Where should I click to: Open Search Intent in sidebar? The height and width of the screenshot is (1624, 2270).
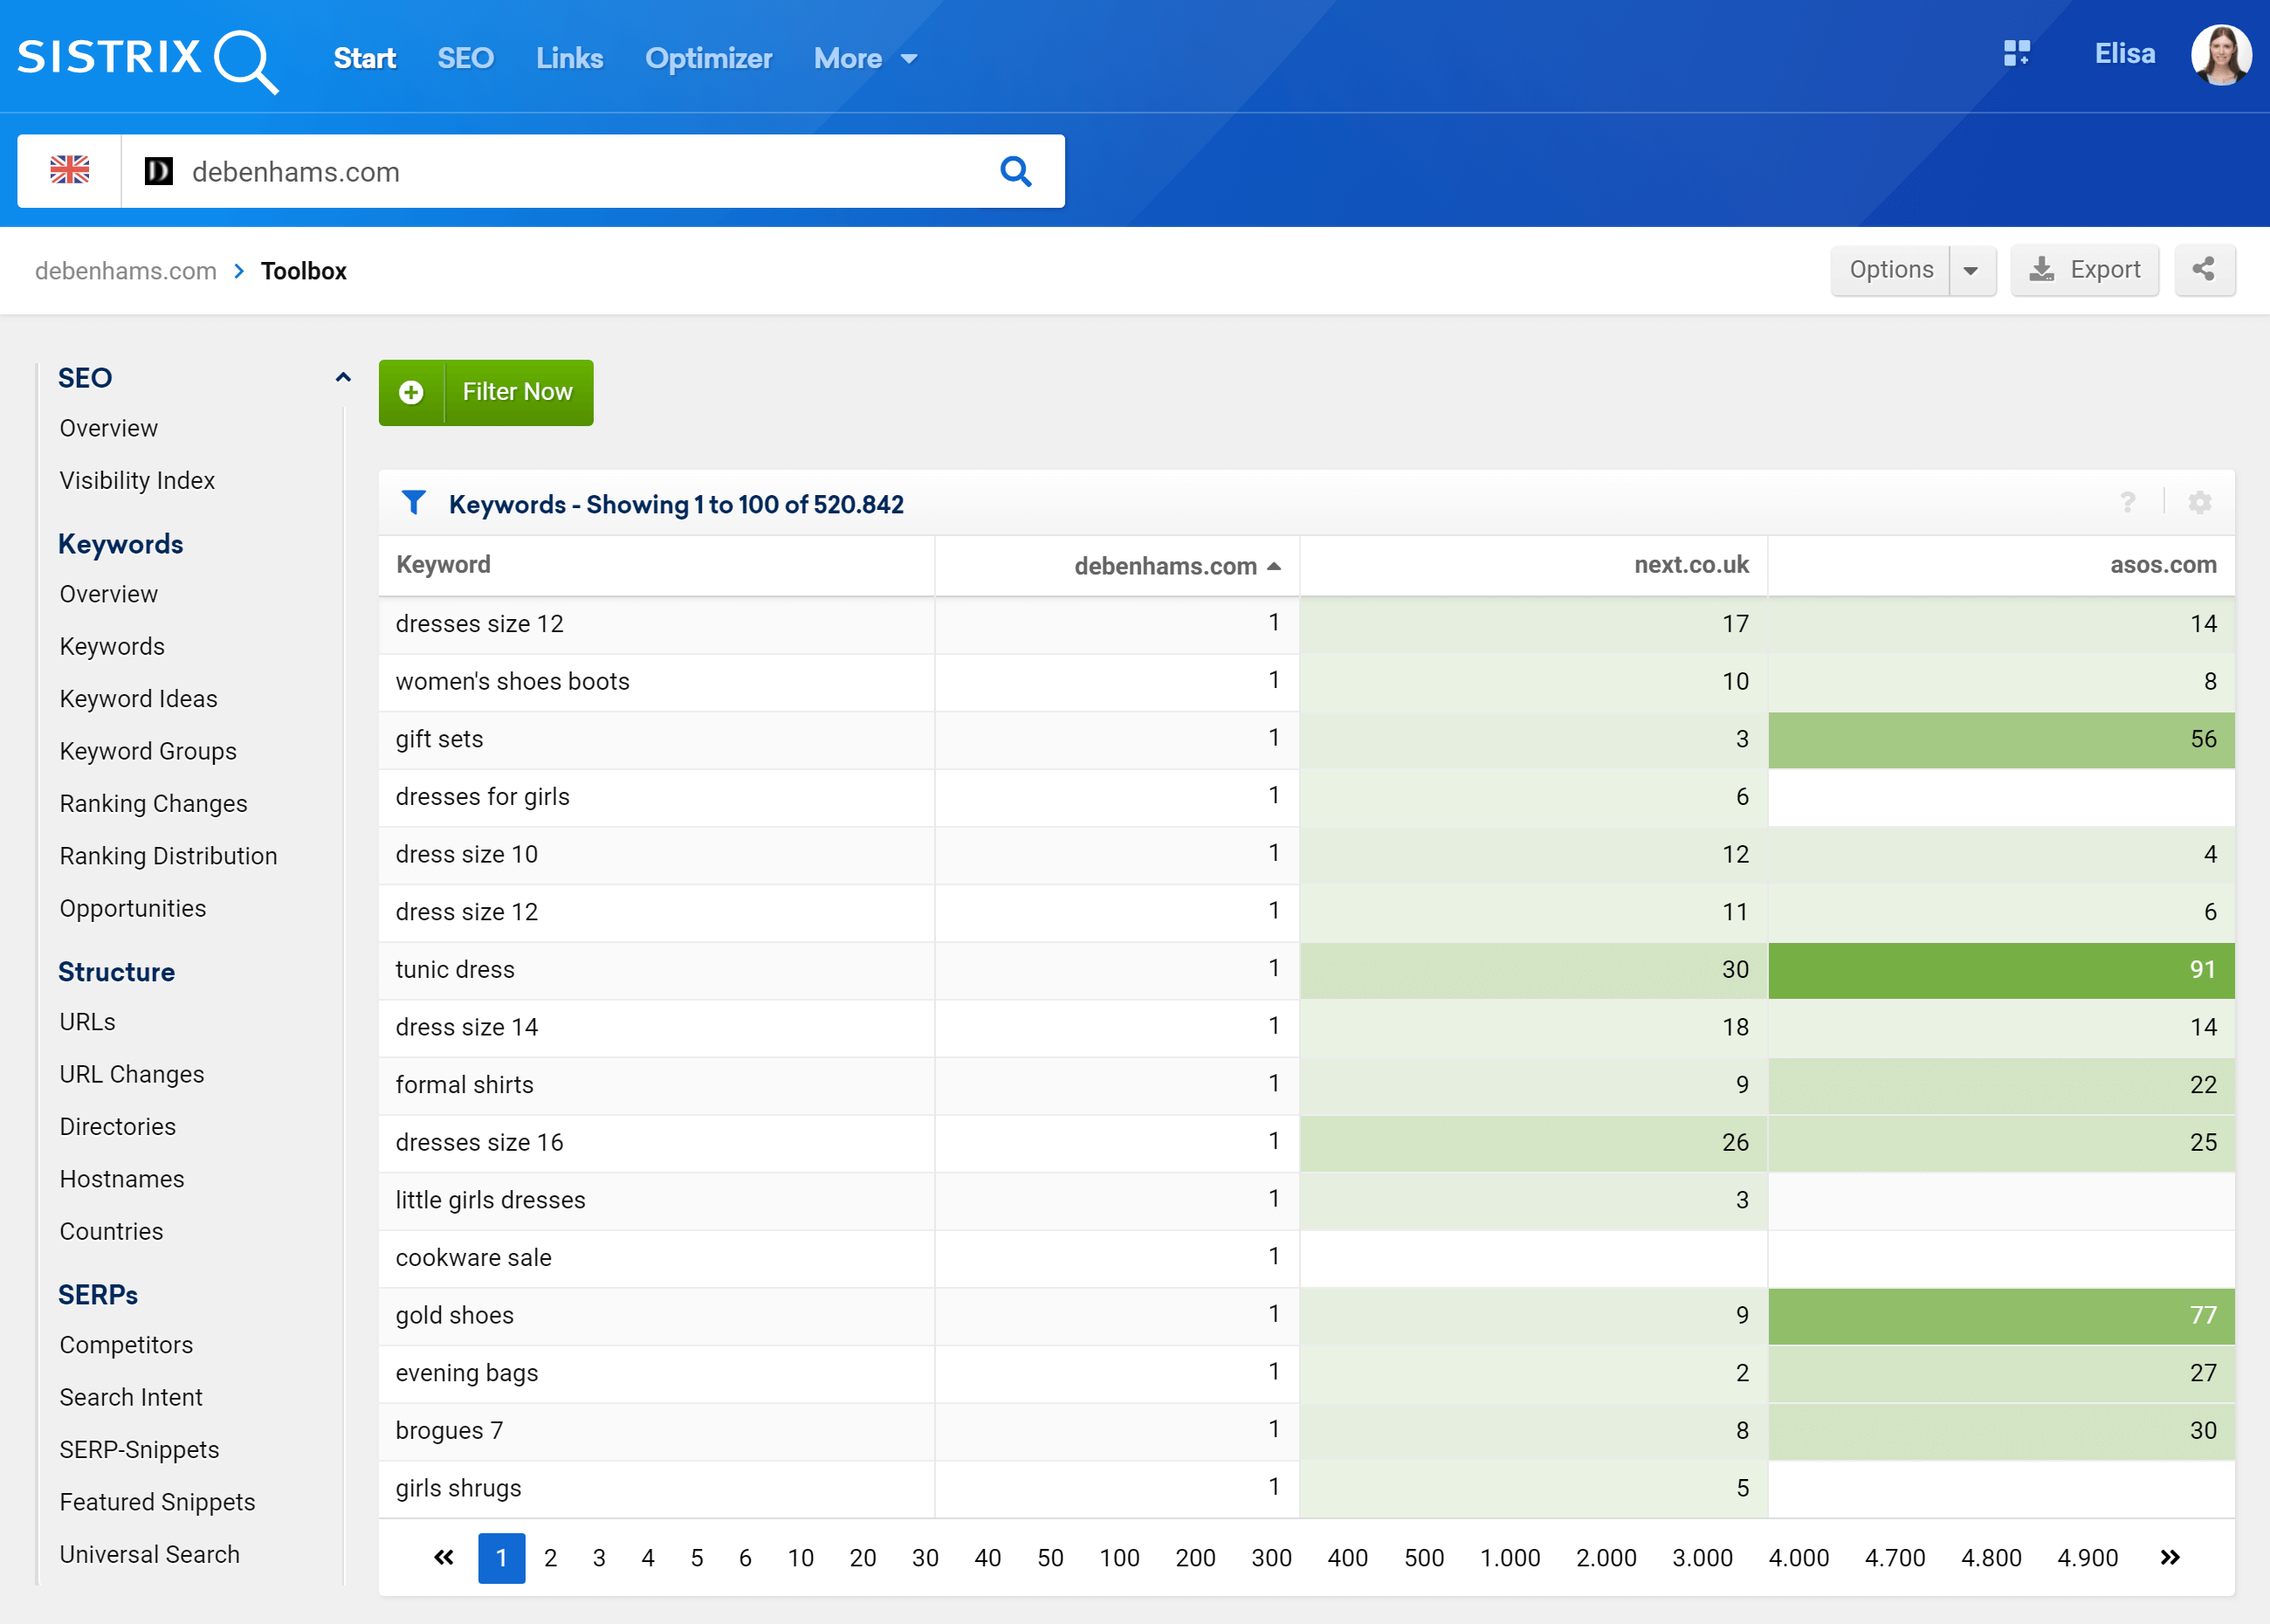click(130, 1397)
